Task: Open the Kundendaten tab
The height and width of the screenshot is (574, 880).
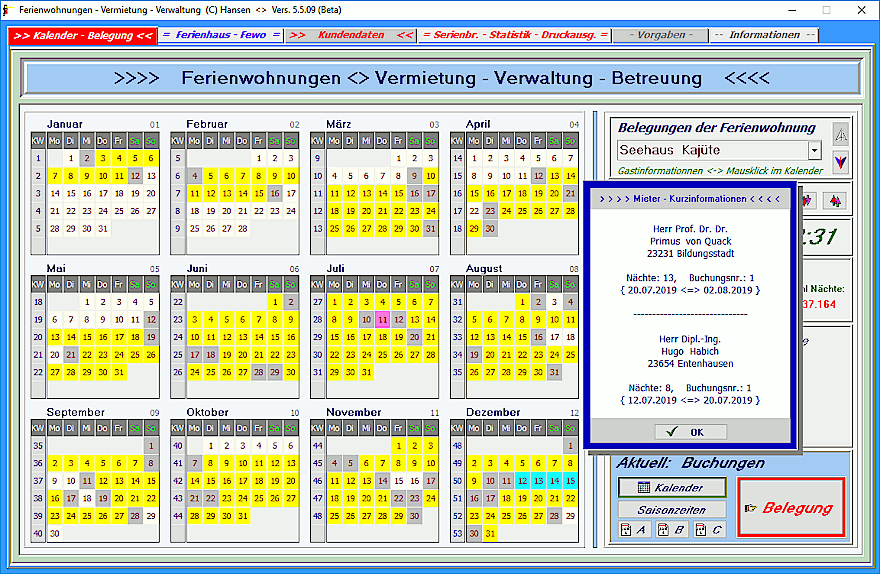Action: (x=349, y=35)
